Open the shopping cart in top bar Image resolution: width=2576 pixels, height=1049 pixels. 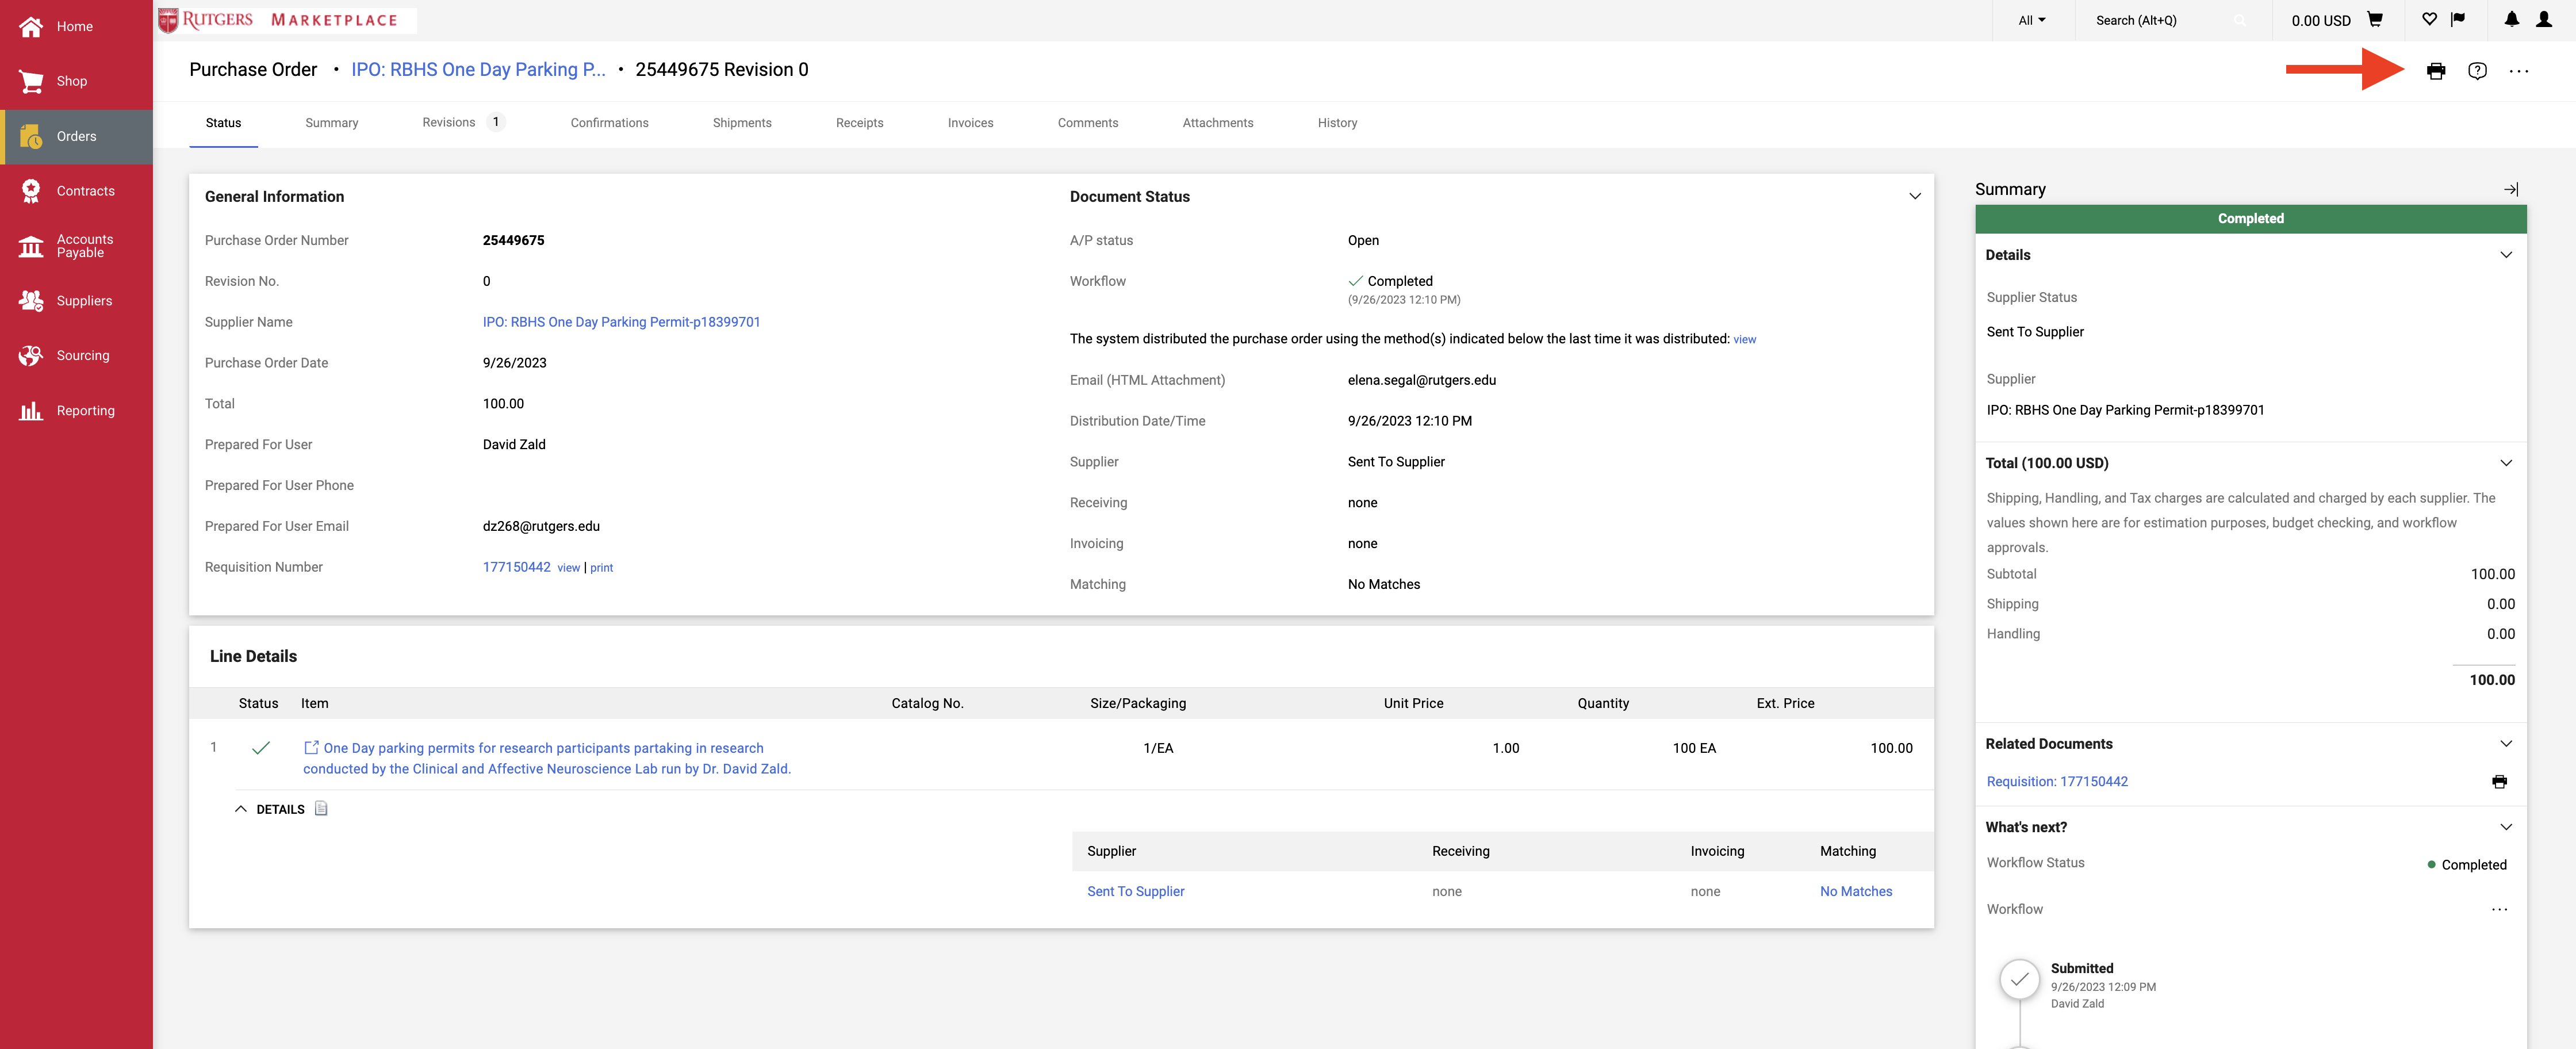pyautogui.click(x=2376, y=19)
